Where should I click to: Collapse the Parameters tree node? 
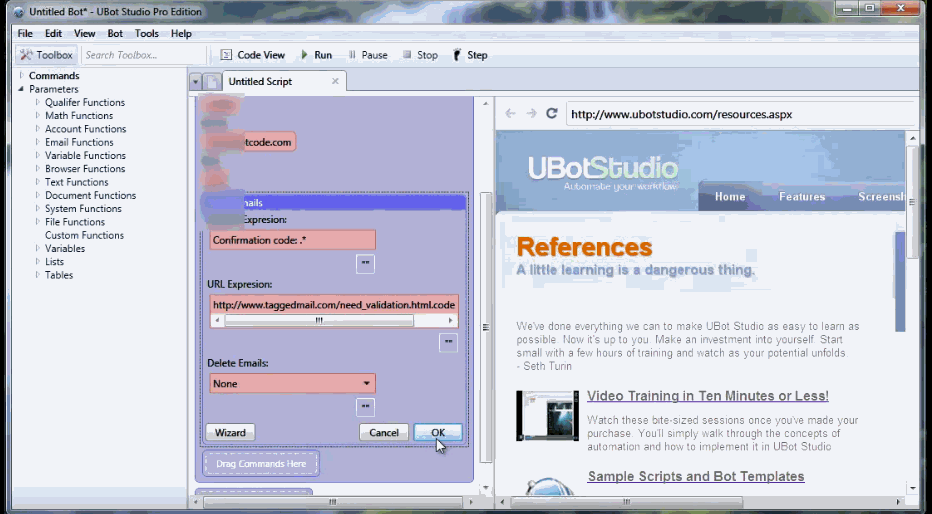21,89
